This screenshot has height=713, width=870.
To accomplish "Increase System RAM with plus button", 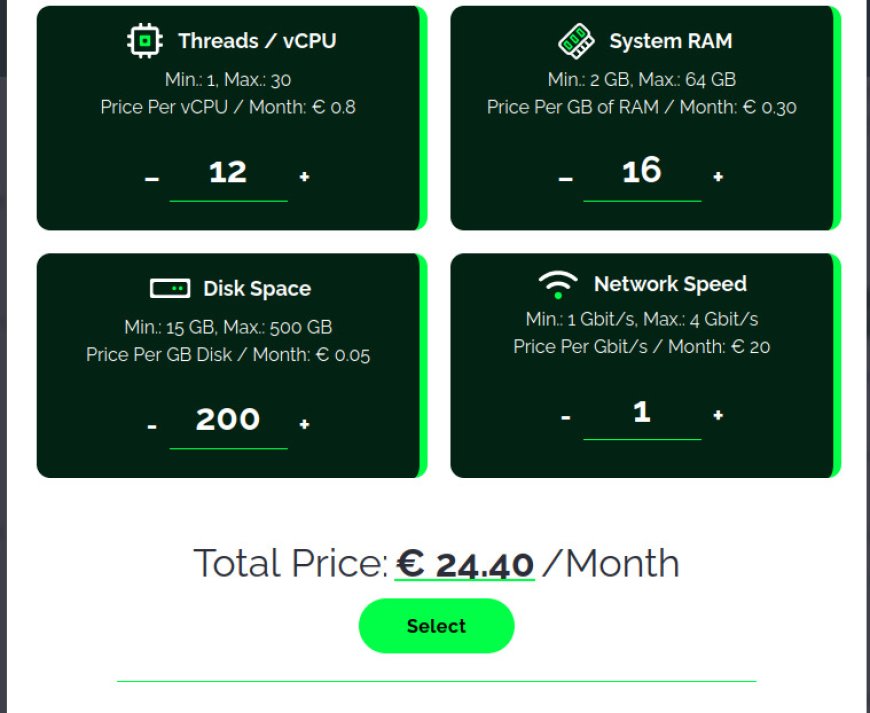I will click(x=718, y=176).
